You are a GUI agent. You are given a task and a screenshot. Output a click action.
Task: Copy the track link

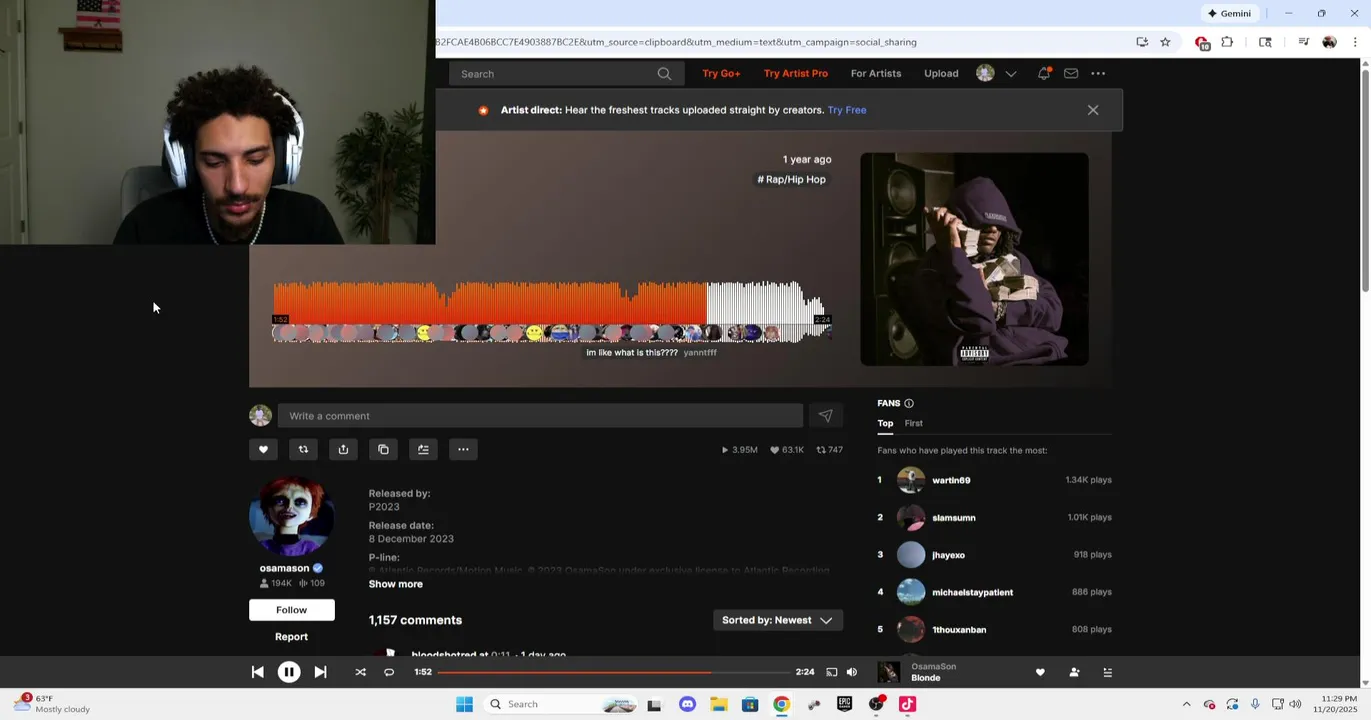coord(383,449)
